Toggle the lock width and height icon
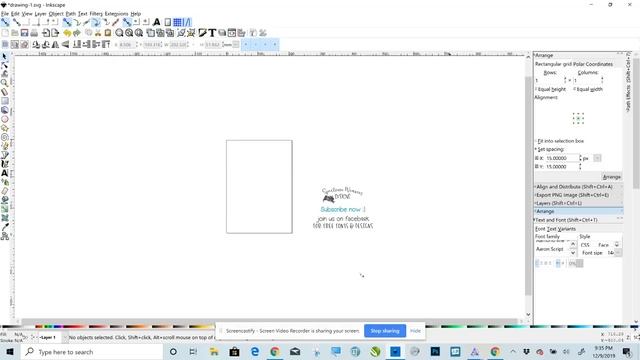 (193, 44)
